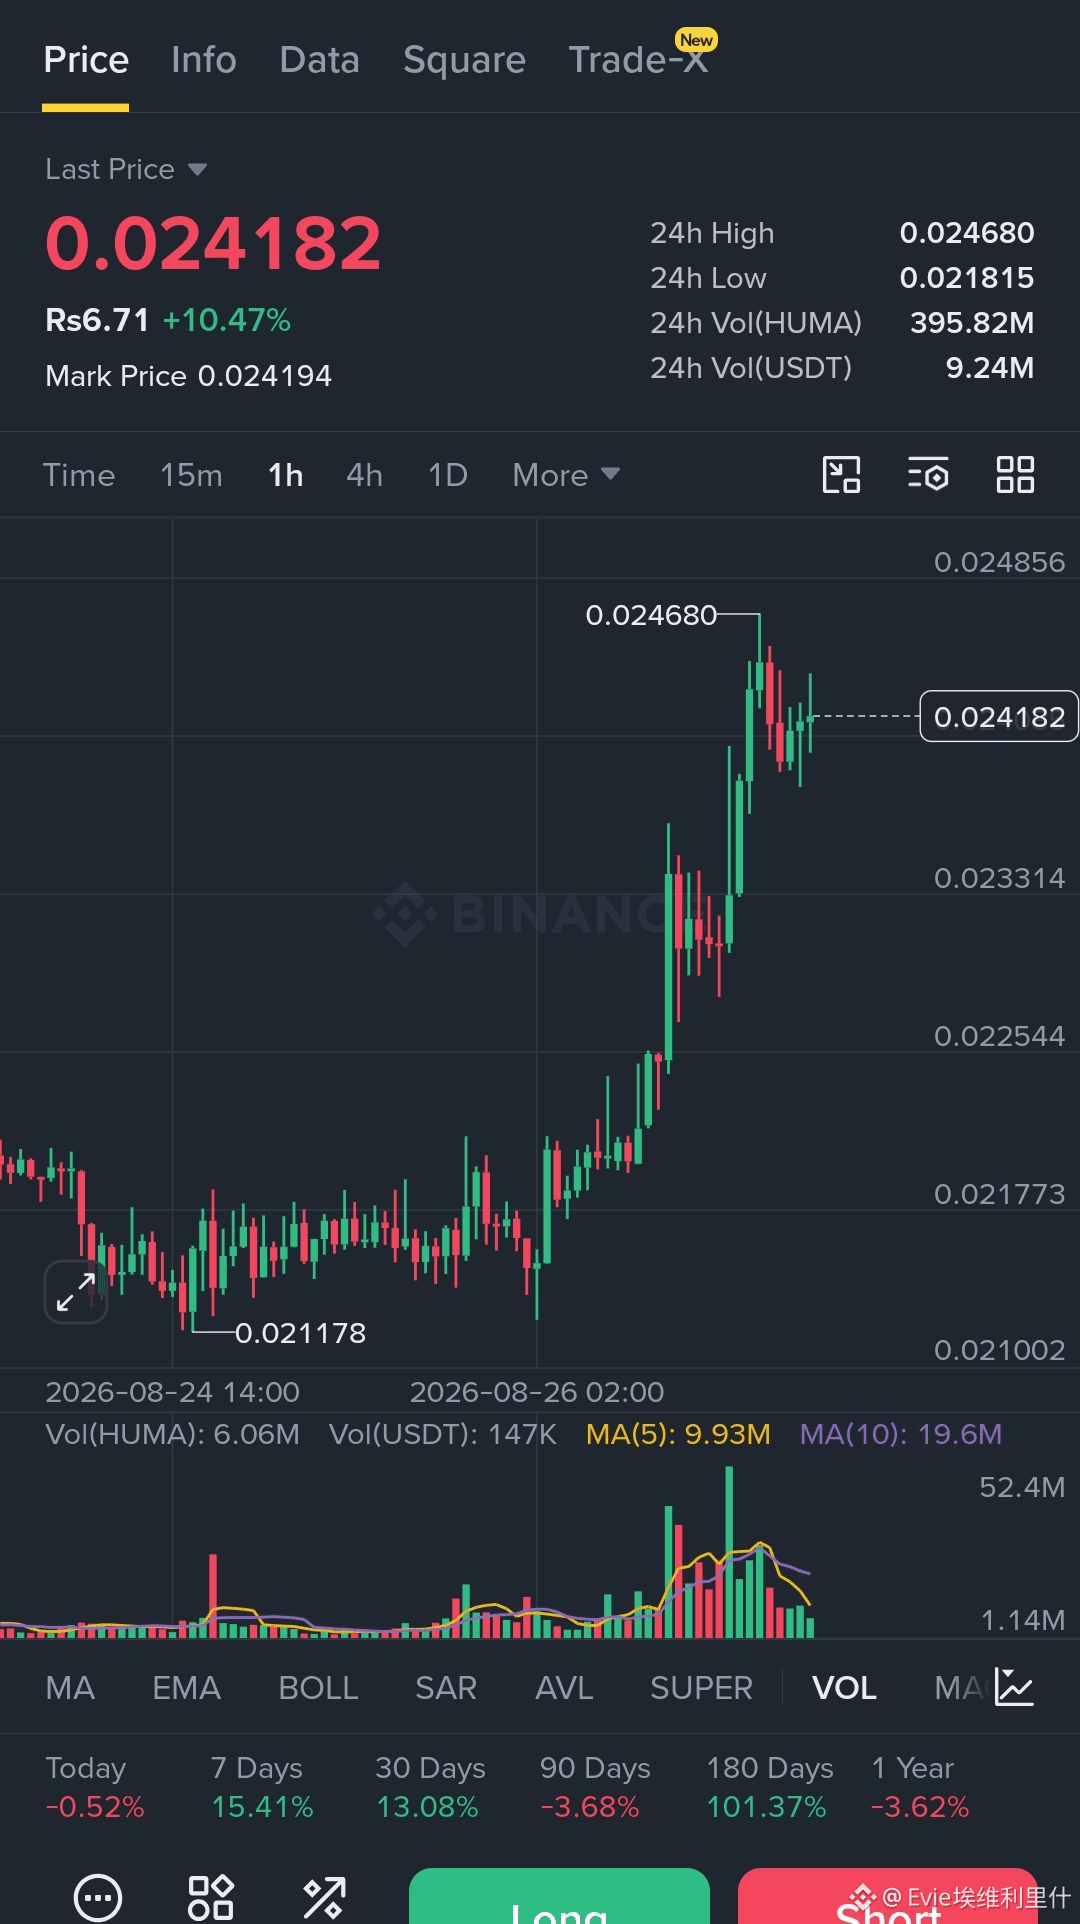Tap the 0.021178 low marker on chart
The height and width of the screenshot is (1924, 1080).
tap(300, 1333)
